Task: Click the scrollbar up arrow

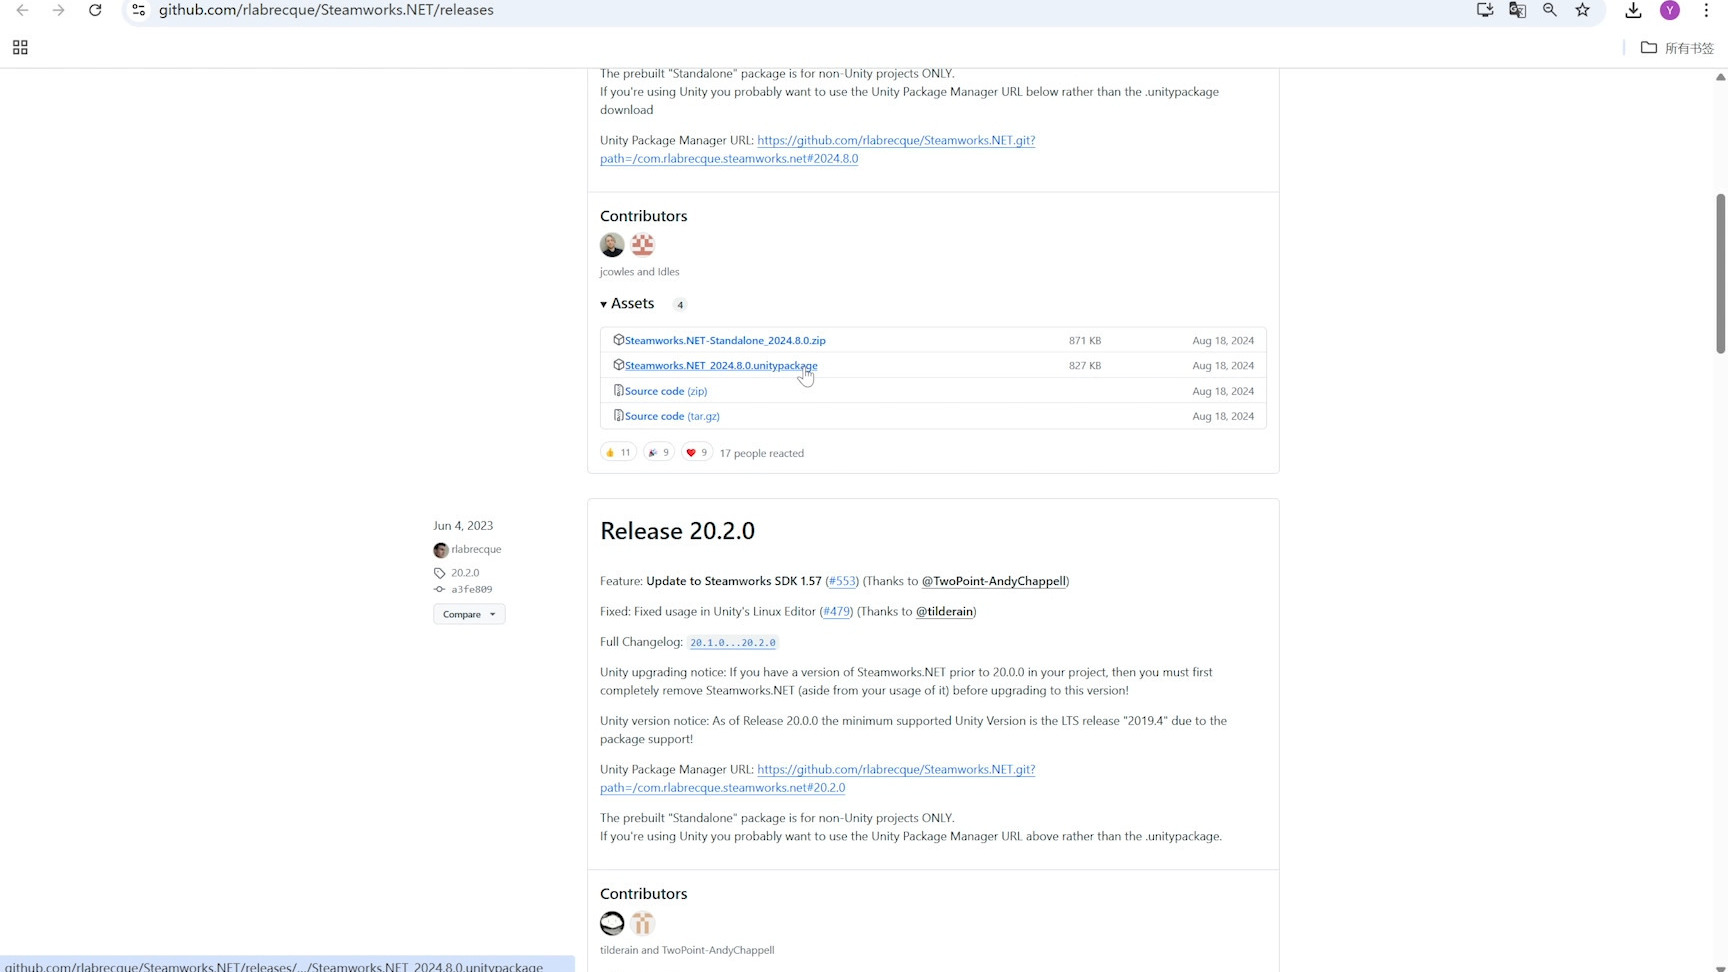Action: click(x=1721, y=77)
